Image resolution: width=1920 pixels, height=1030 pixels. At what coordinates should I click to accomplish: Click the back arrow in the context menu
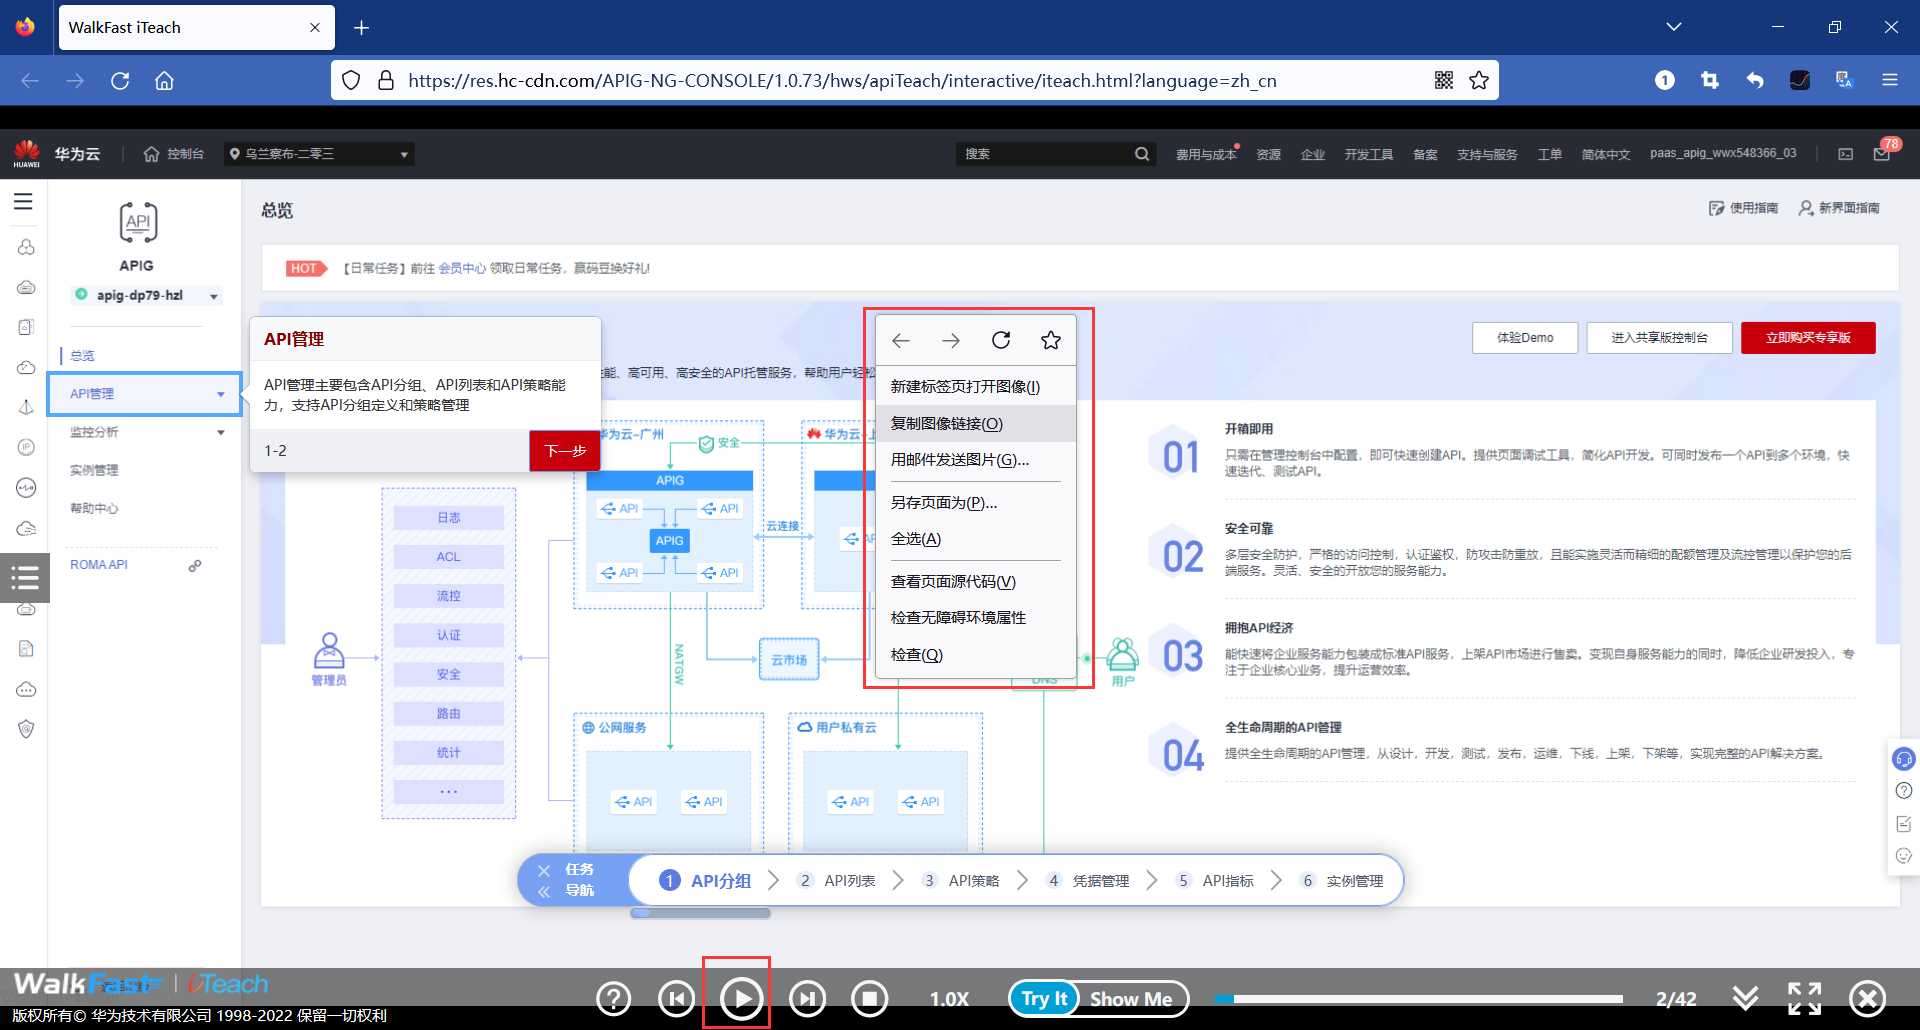click(x=901, y=340)
